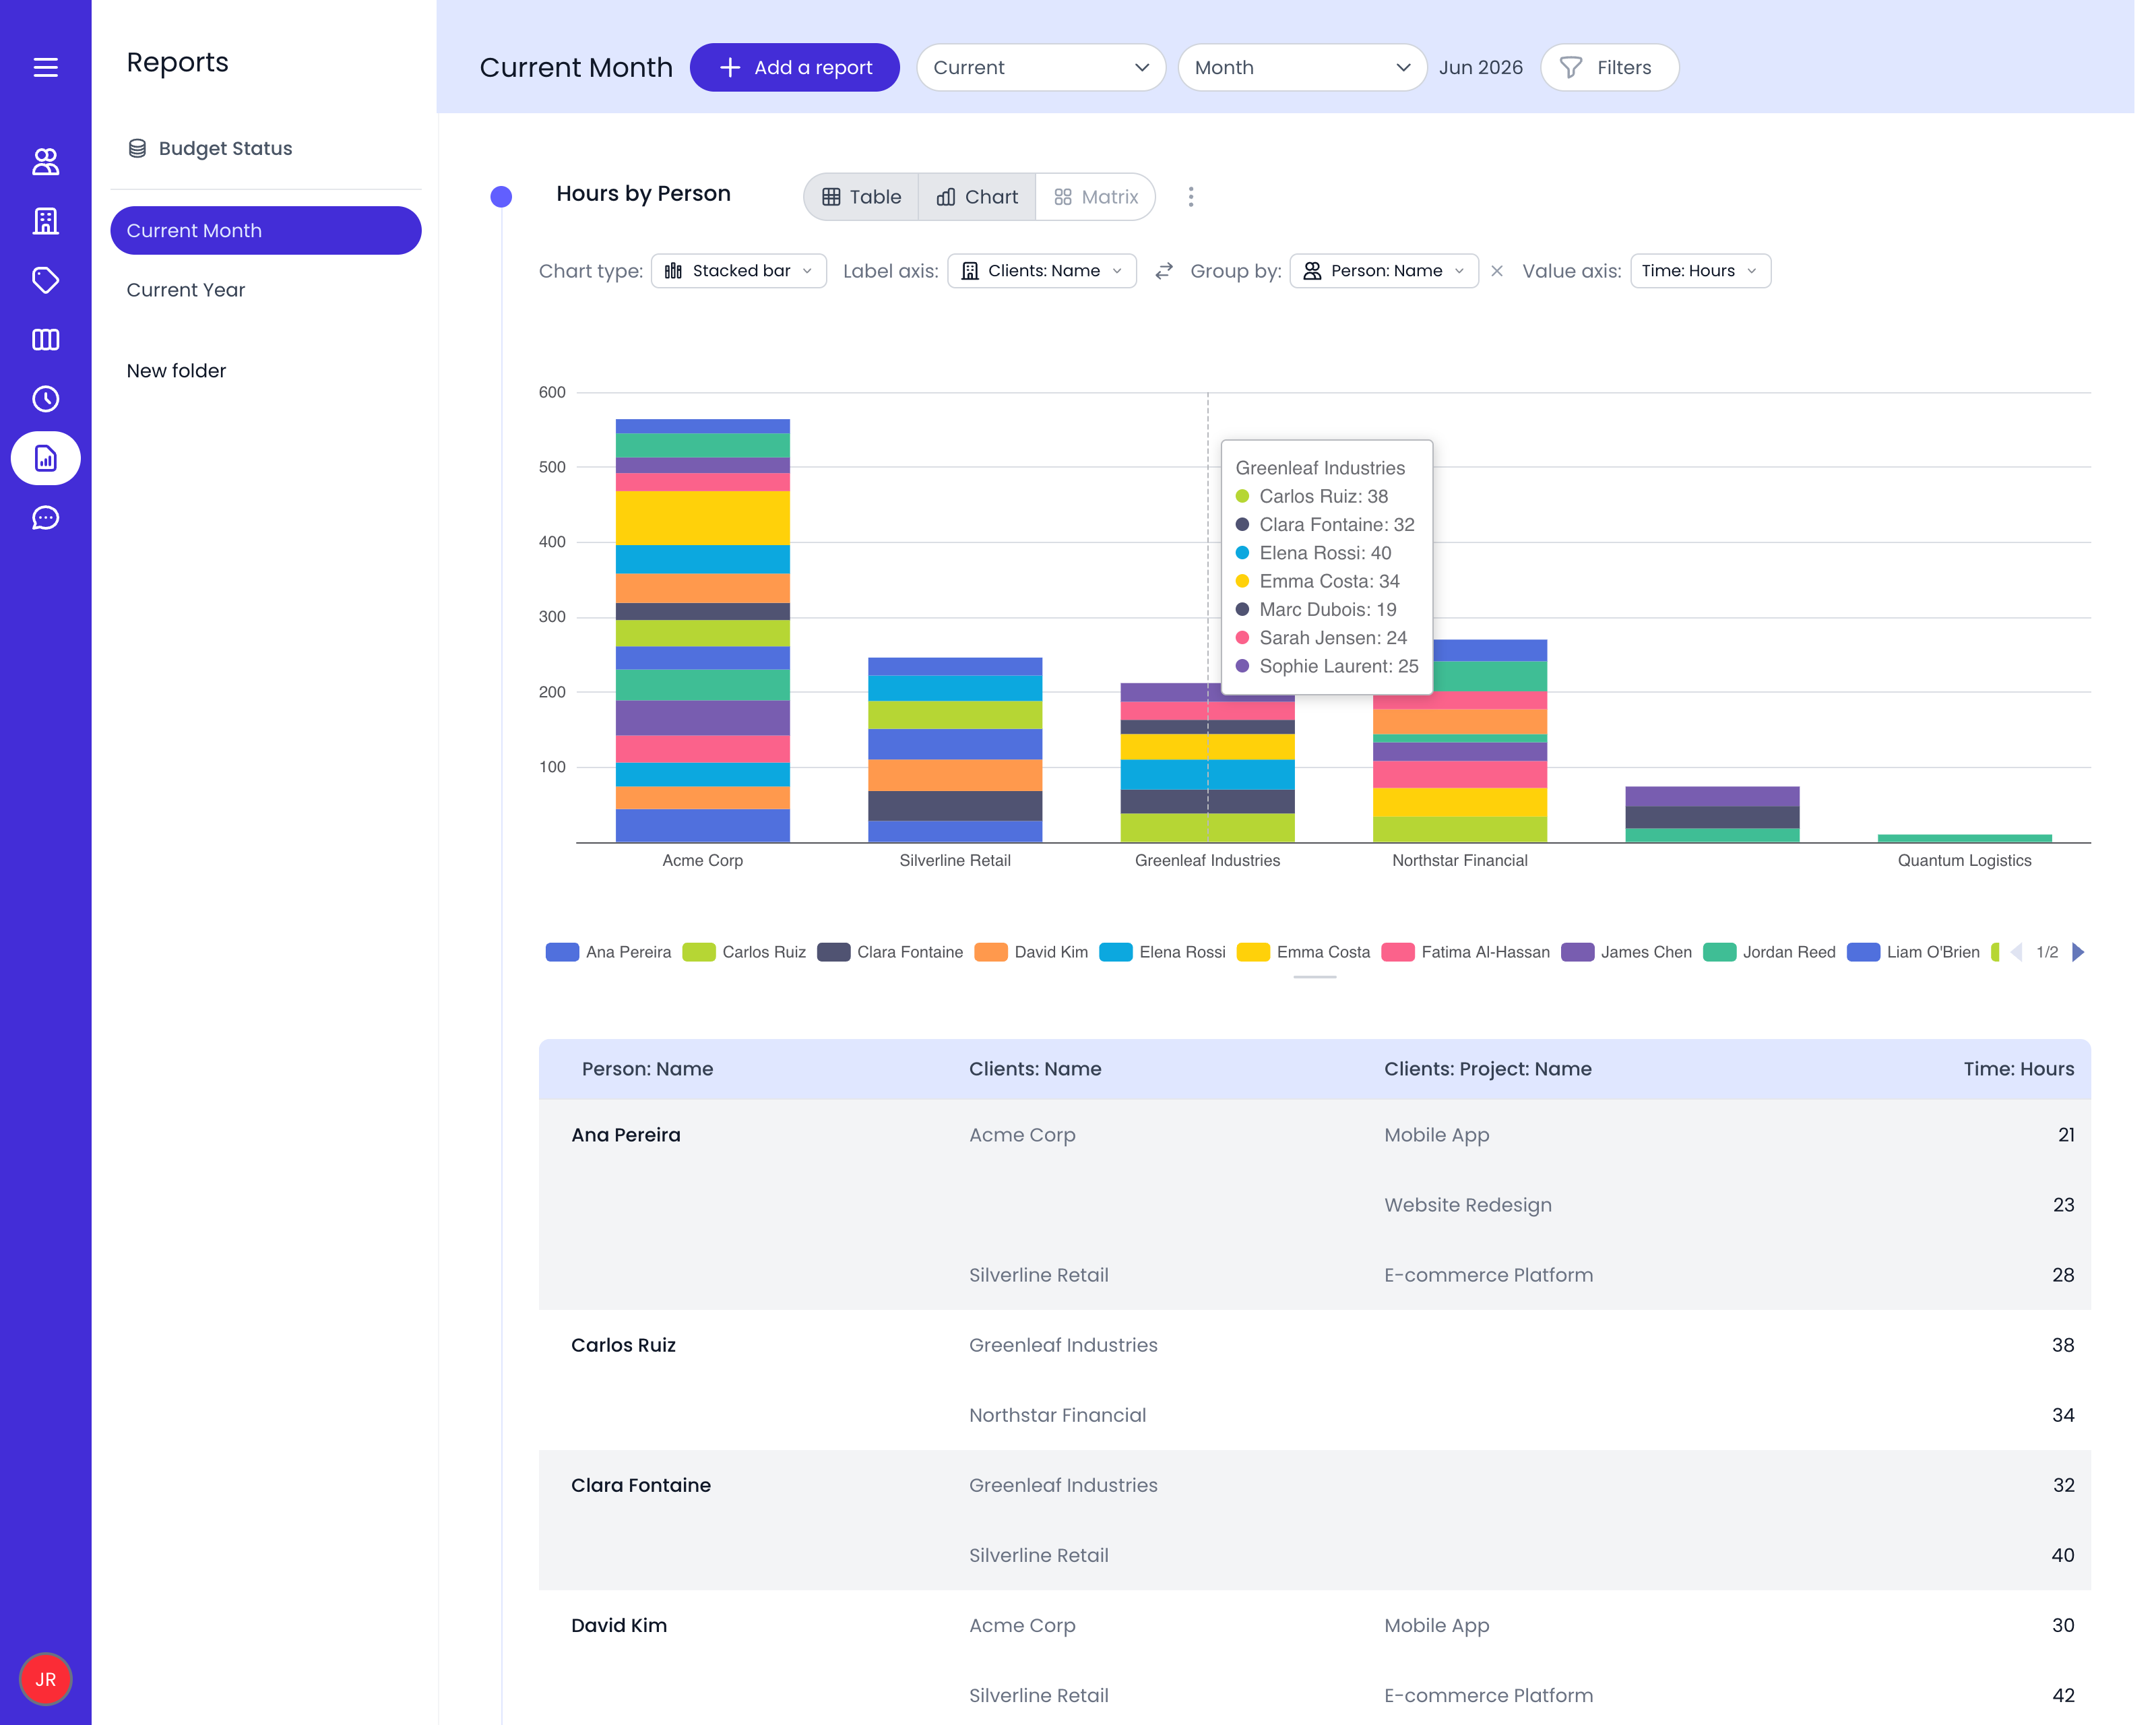The height and width of the screenshot is (1725, 2156).
Task: Toggle David Kim legend series
Action: coord(1031,952)
